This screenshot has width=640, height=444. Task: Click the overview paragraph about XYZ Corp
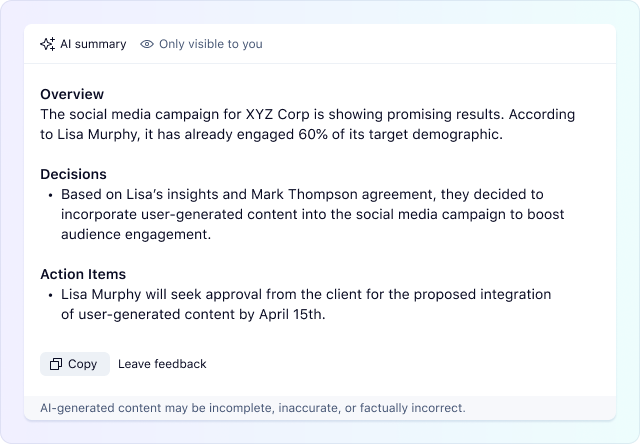point(318,124)
